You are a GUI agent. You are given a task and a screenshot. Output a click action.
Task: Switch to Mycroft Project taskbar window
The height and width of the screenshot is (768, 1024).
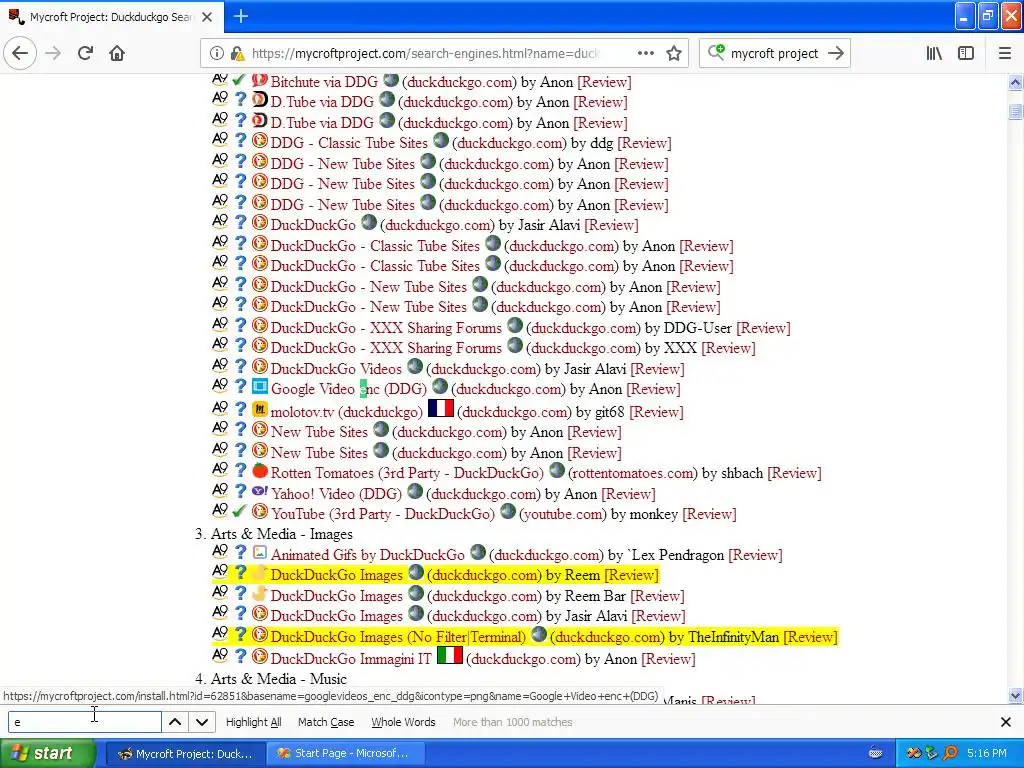click(x=185, y=754)
